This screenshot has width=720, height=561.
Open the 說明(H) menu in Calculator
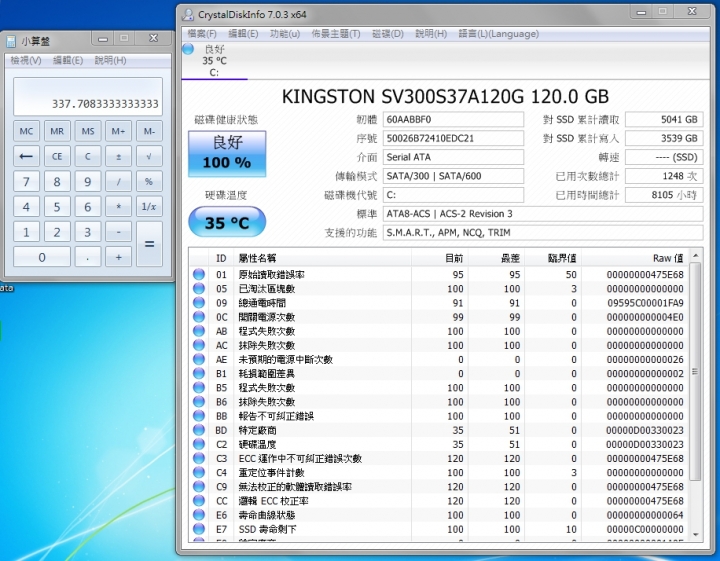(x=110, y=60)
